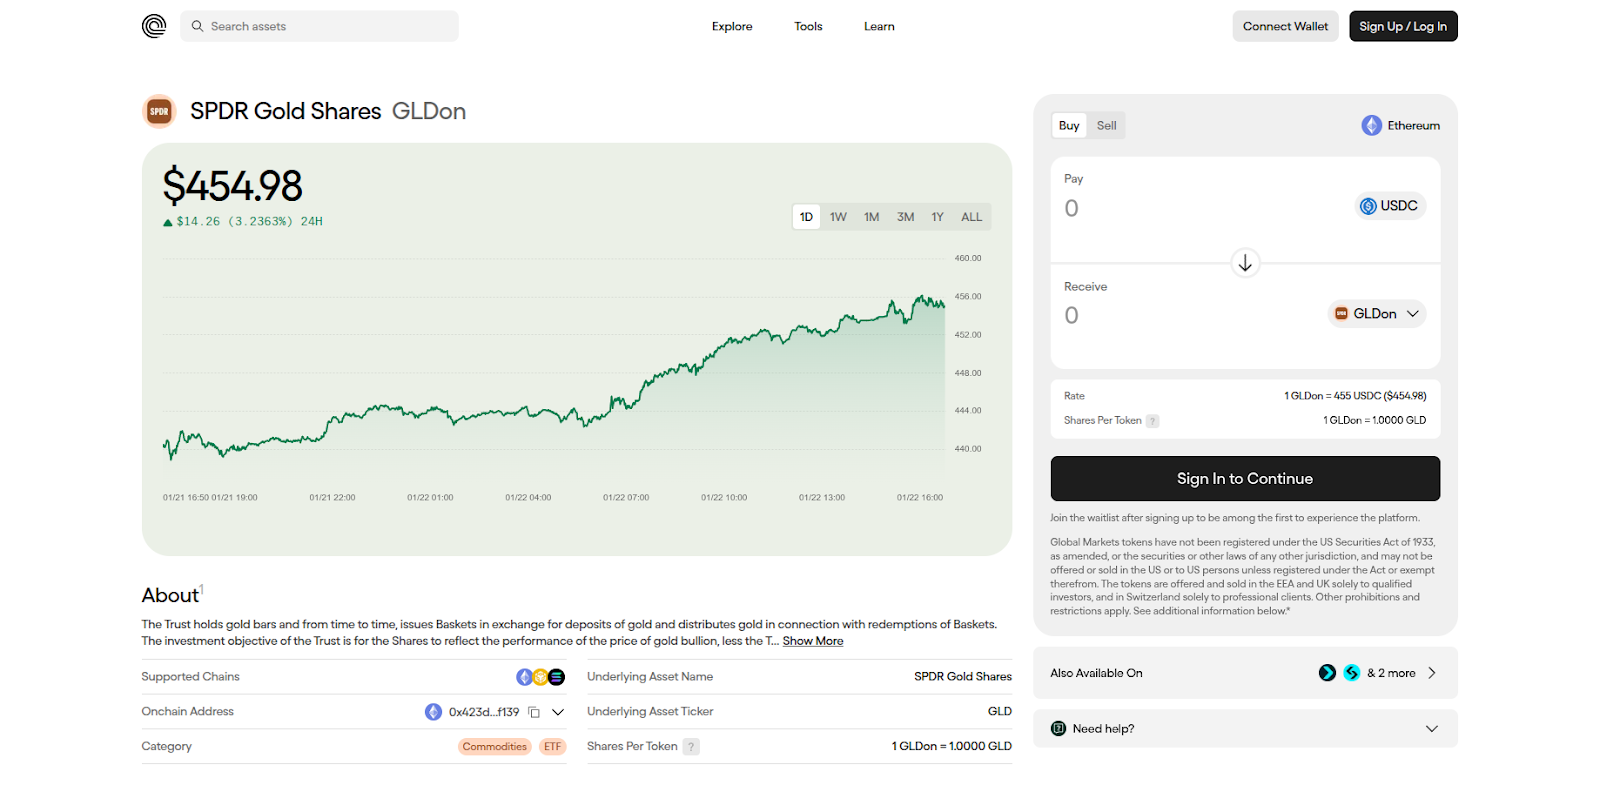Image resolution: width=1600 pixels, height=812 pixels.
Task: Switch the trade panel to Sell
Action: pos(1106,126)
